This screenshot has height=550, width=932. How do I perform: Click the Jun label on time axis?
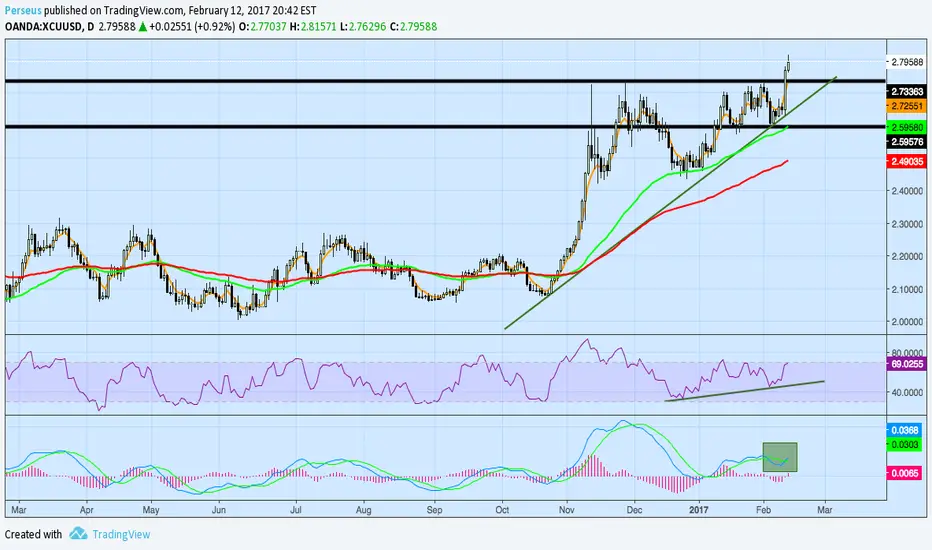[x=219, y=510]
